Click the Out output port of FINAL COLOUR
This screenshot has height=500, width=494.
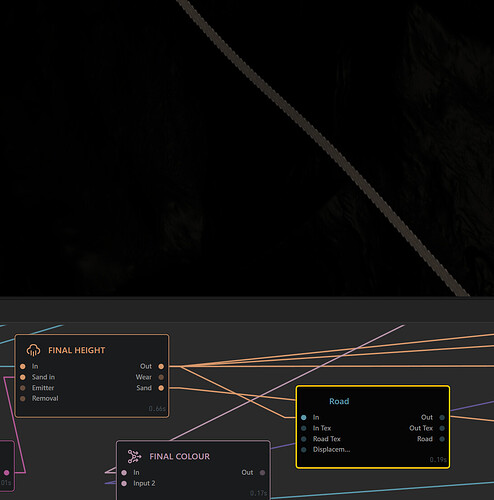tap(263, 473)
